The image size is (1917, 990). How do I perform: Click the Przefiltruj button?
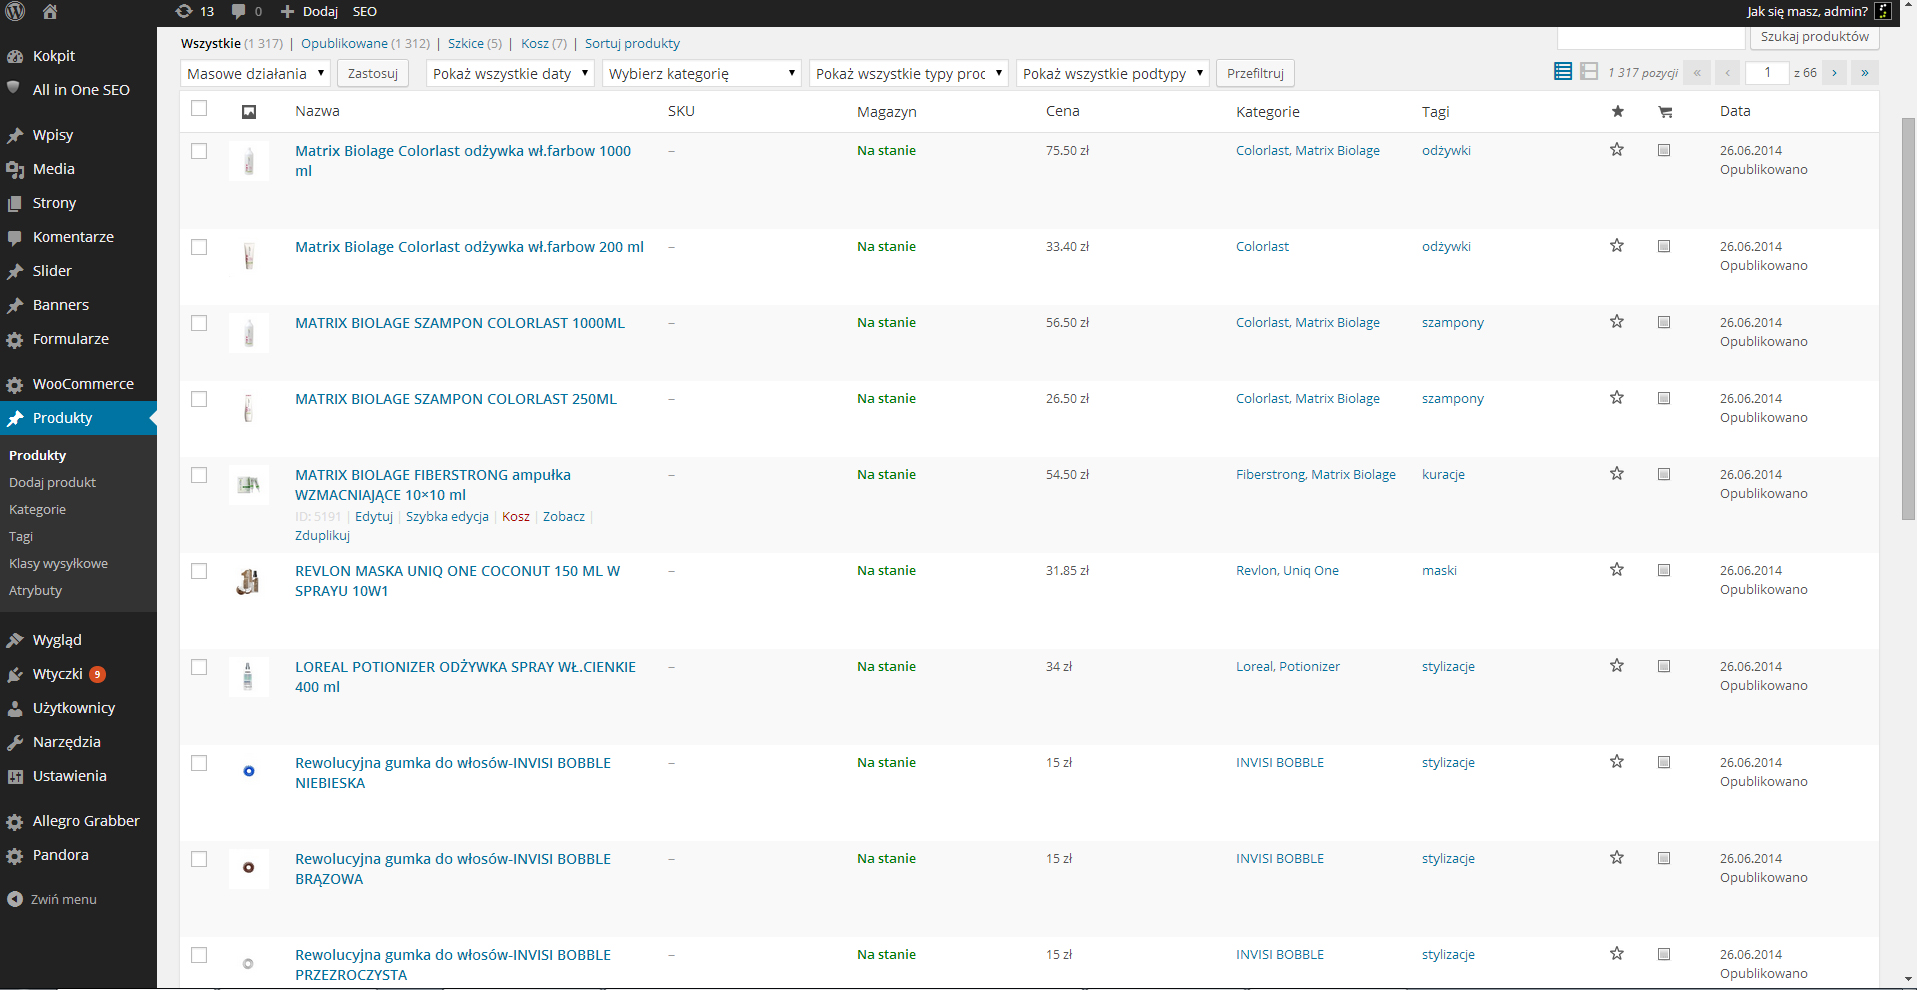(1255, 73)
